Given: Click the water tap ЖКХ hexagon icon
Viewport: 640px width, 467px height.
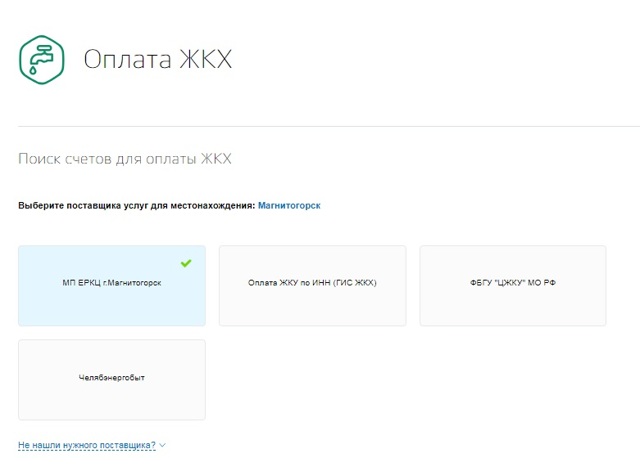Looking at the screenshot, I should click(42, 60).
